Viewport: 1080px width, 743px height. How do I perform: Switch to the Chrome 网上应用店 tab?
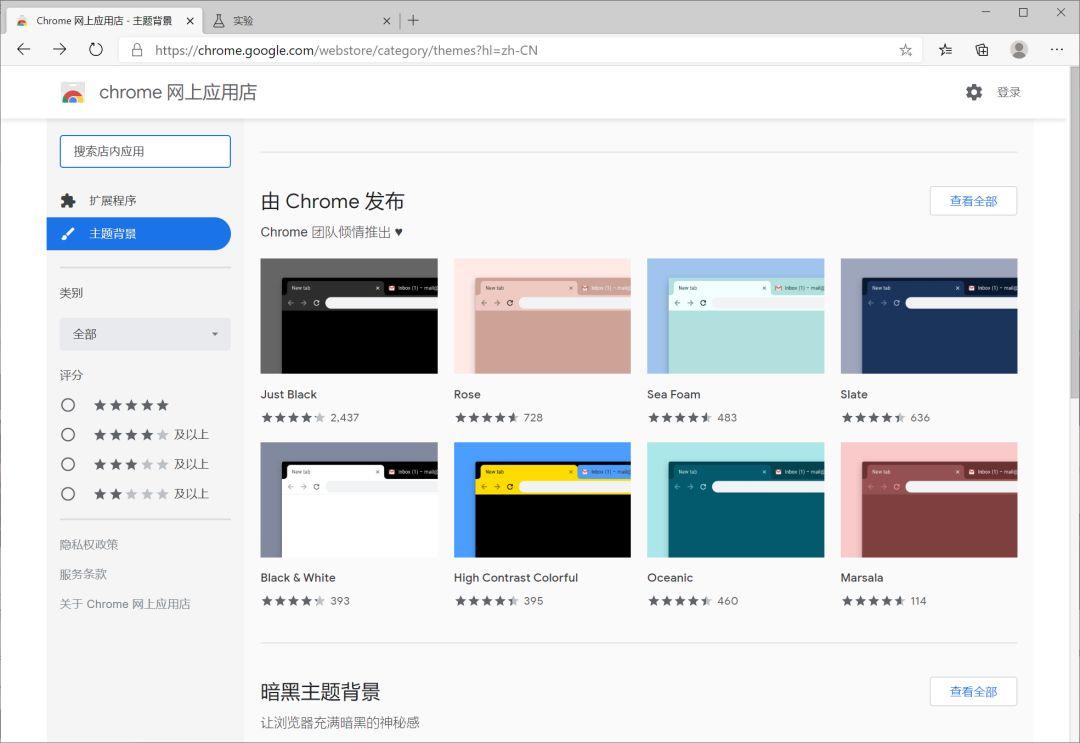click(x=105, y=21)
